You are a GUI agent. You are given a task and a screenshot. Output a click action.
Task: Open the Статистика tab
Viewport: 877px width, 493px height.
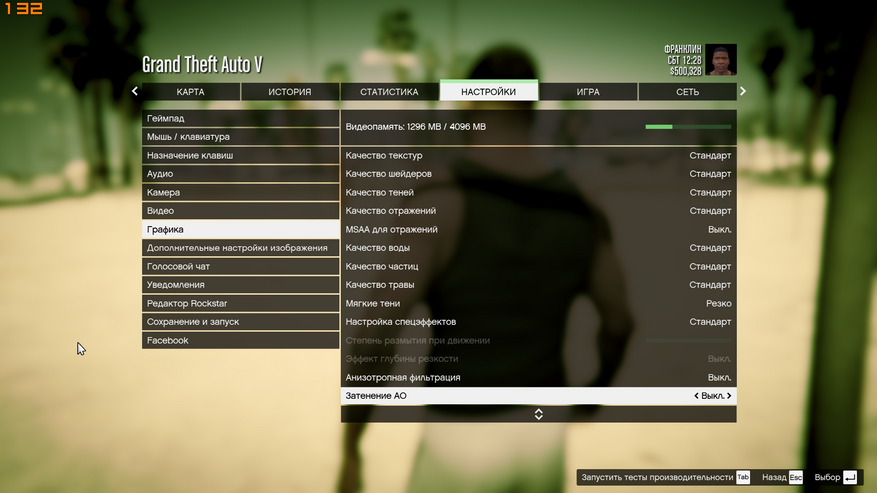pyautogui.click(x=389, y=92)
